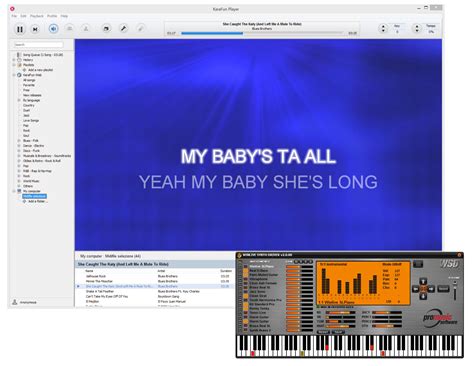This screenshot has height=366, width=474.
Task: Open the dual display window icon
Action: click(106, 29)
